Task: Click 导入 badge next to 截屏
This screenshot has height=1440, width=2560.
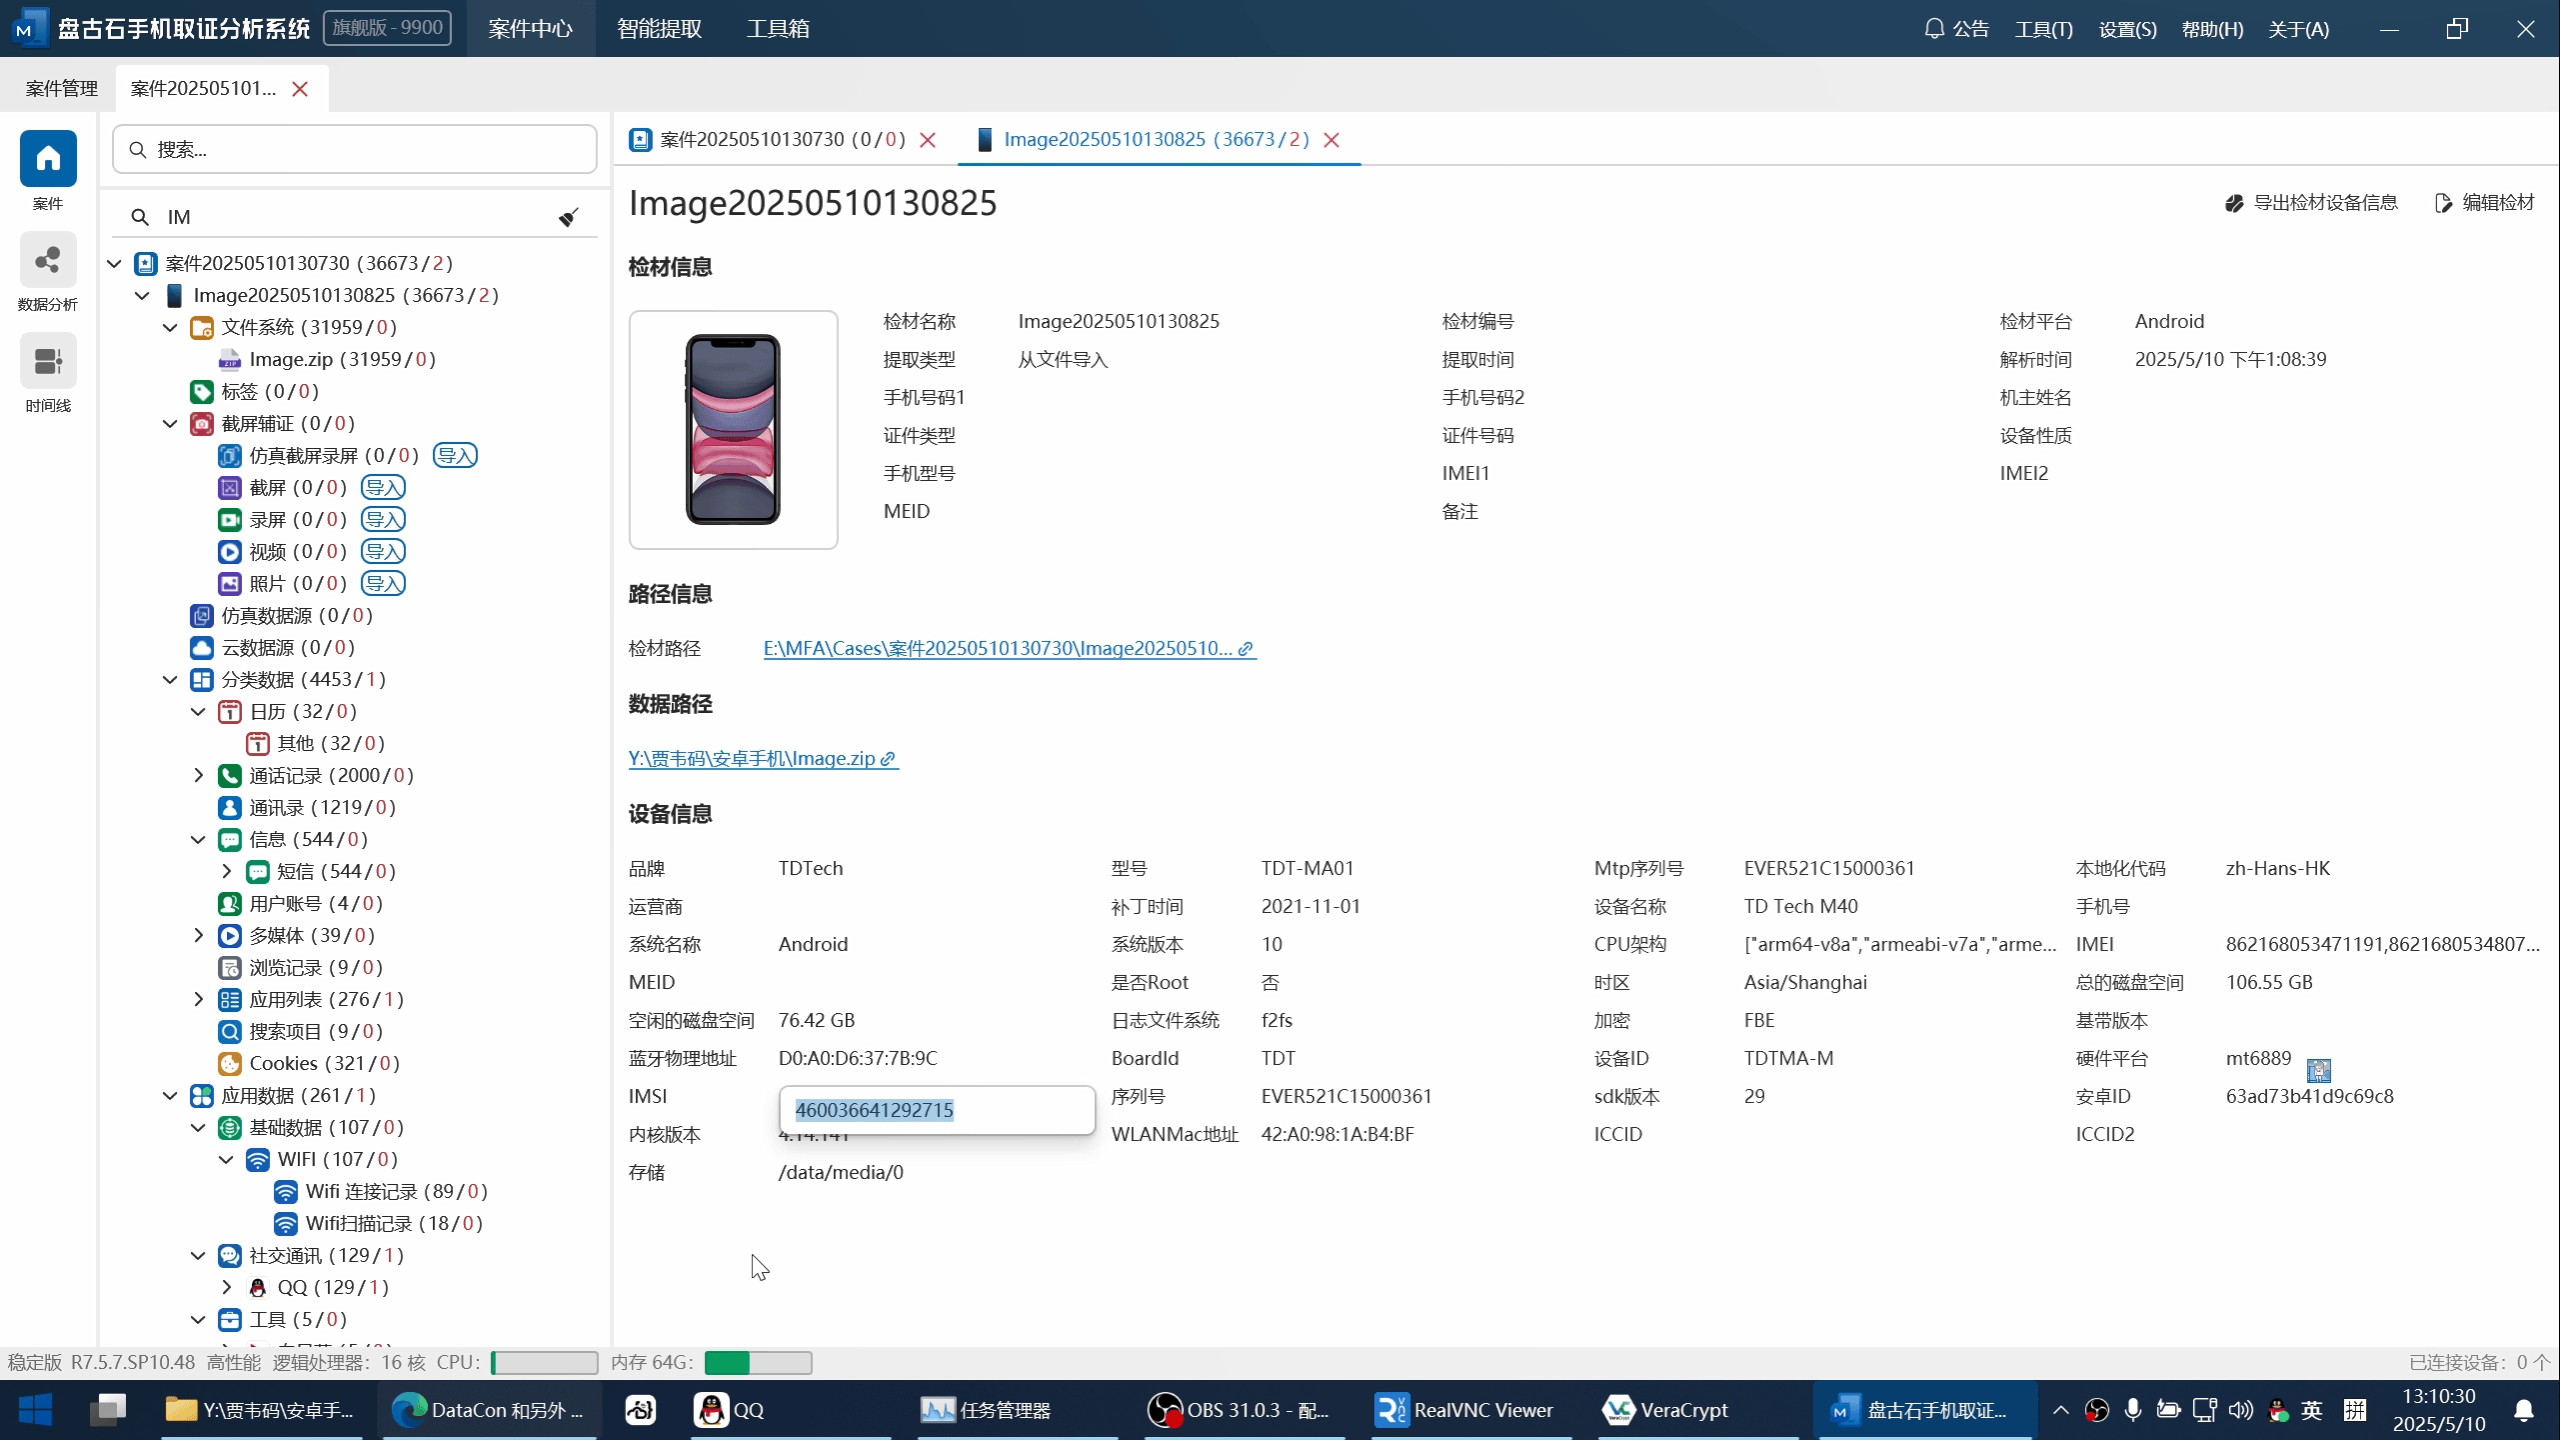Action: [x=383, y=487]
